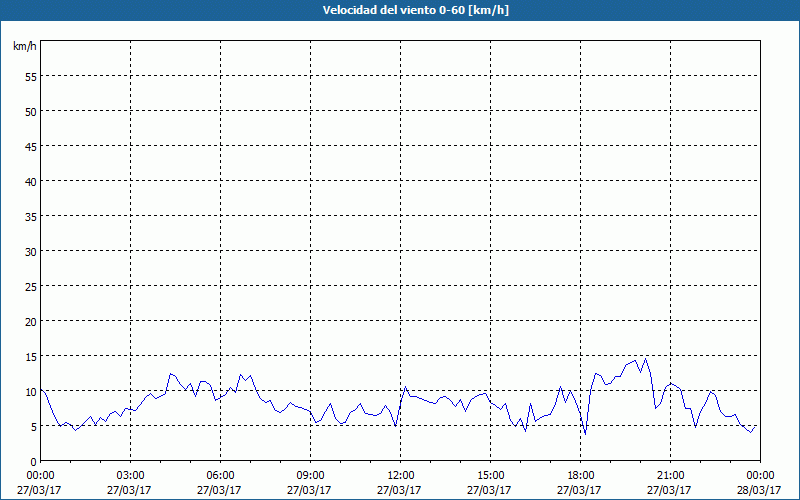Screen dimensions: 800x500
Task: Click the '27/03/17' date under 06:00
Action: pos(219,490)
